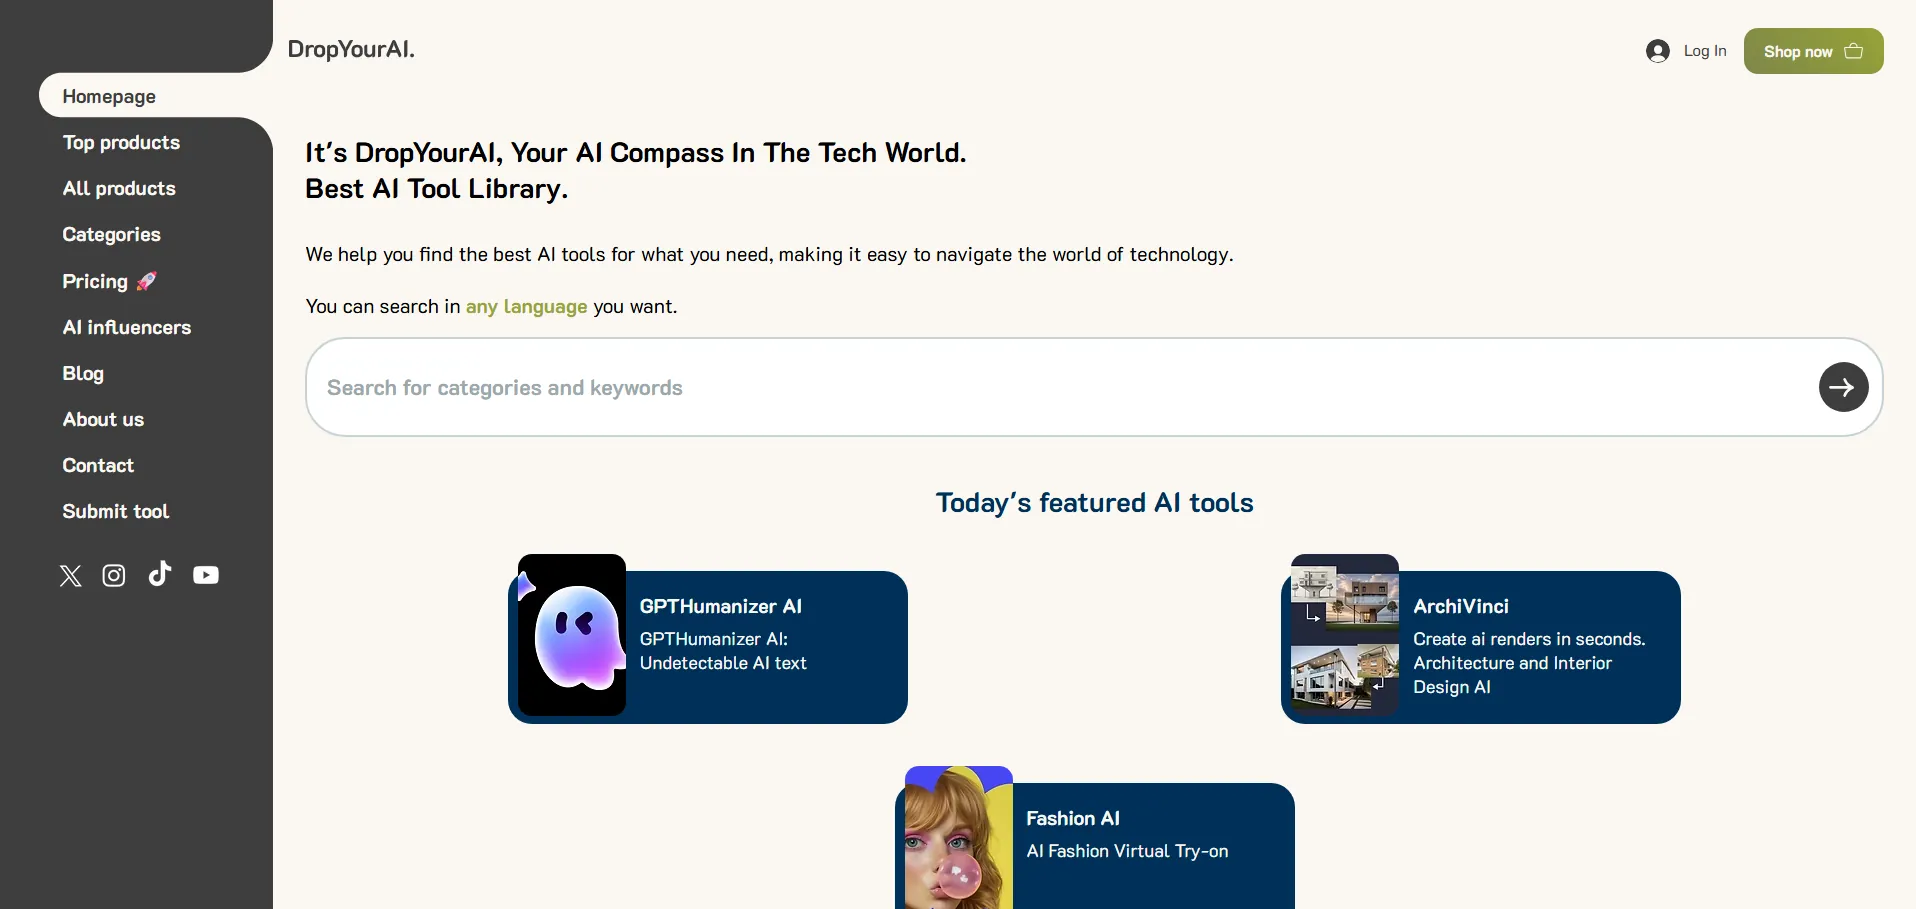Navigate to Pricing in sidebar
Screen dimensions: 1916x909
point(96,282)
